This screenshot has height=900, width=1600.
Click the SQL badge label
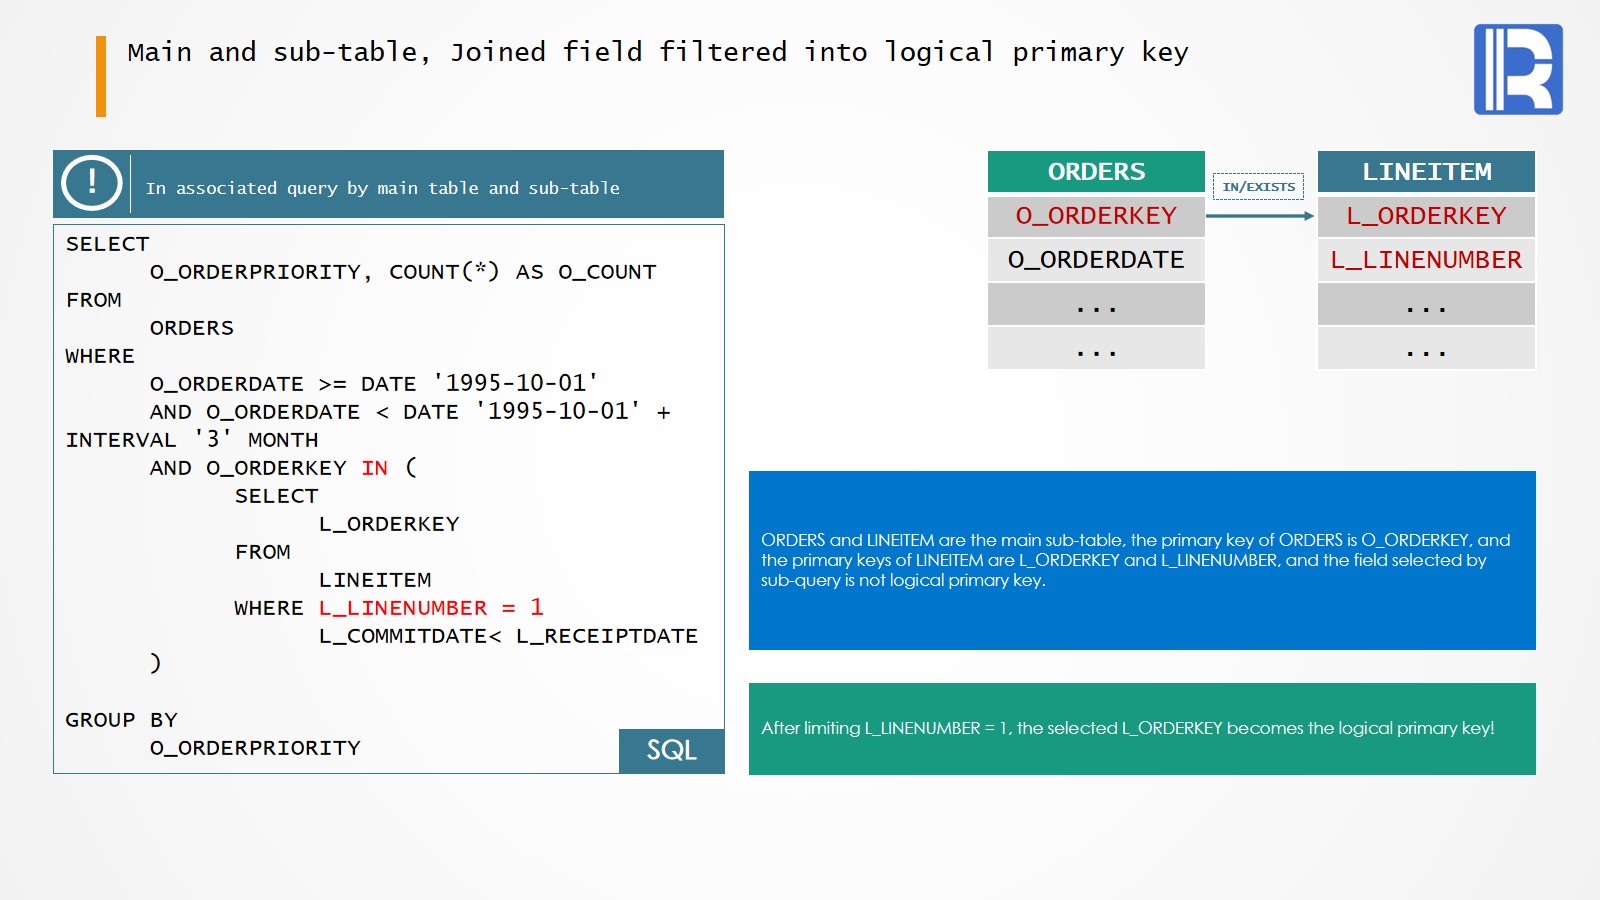pos(671,750)
